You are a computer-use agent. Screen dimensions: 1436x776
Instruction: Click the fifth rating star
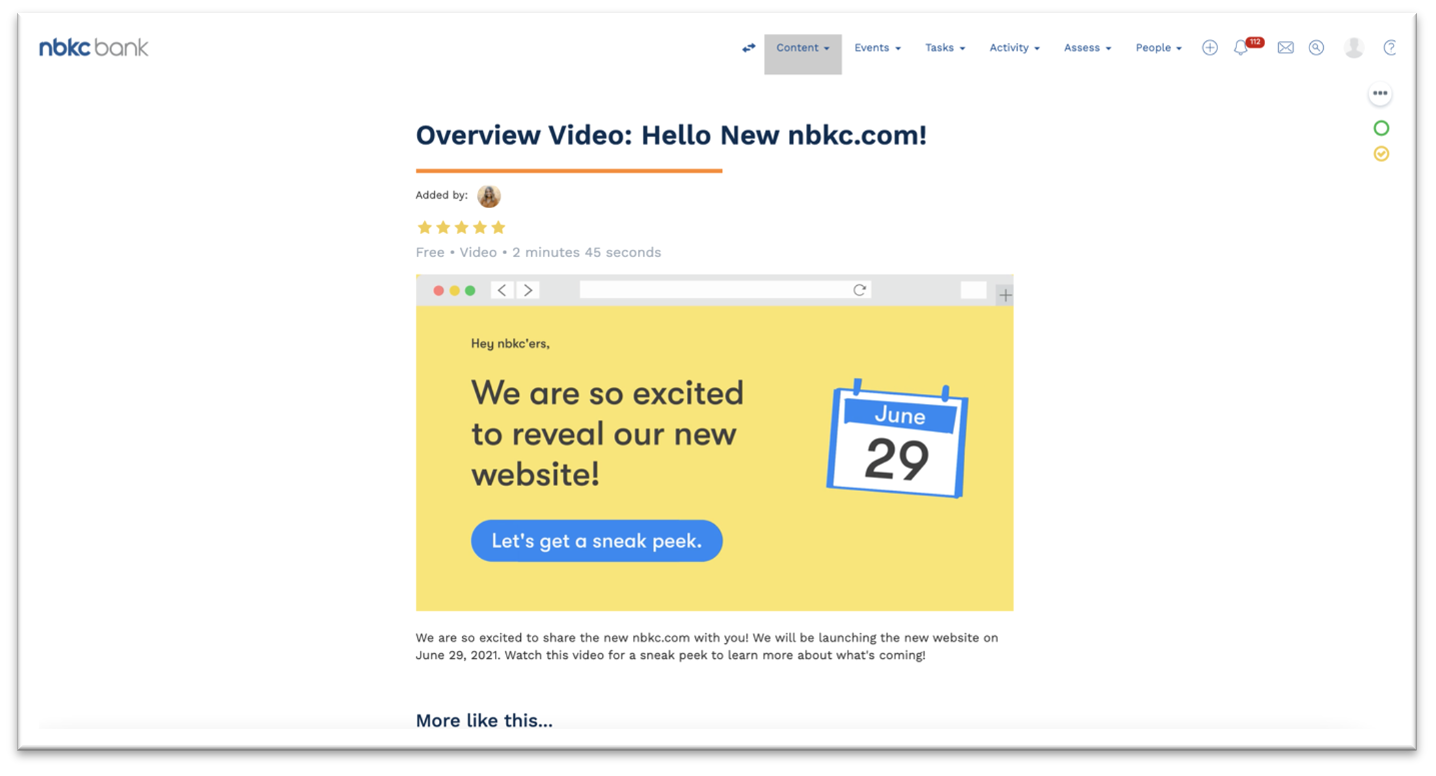click(498, 227)
